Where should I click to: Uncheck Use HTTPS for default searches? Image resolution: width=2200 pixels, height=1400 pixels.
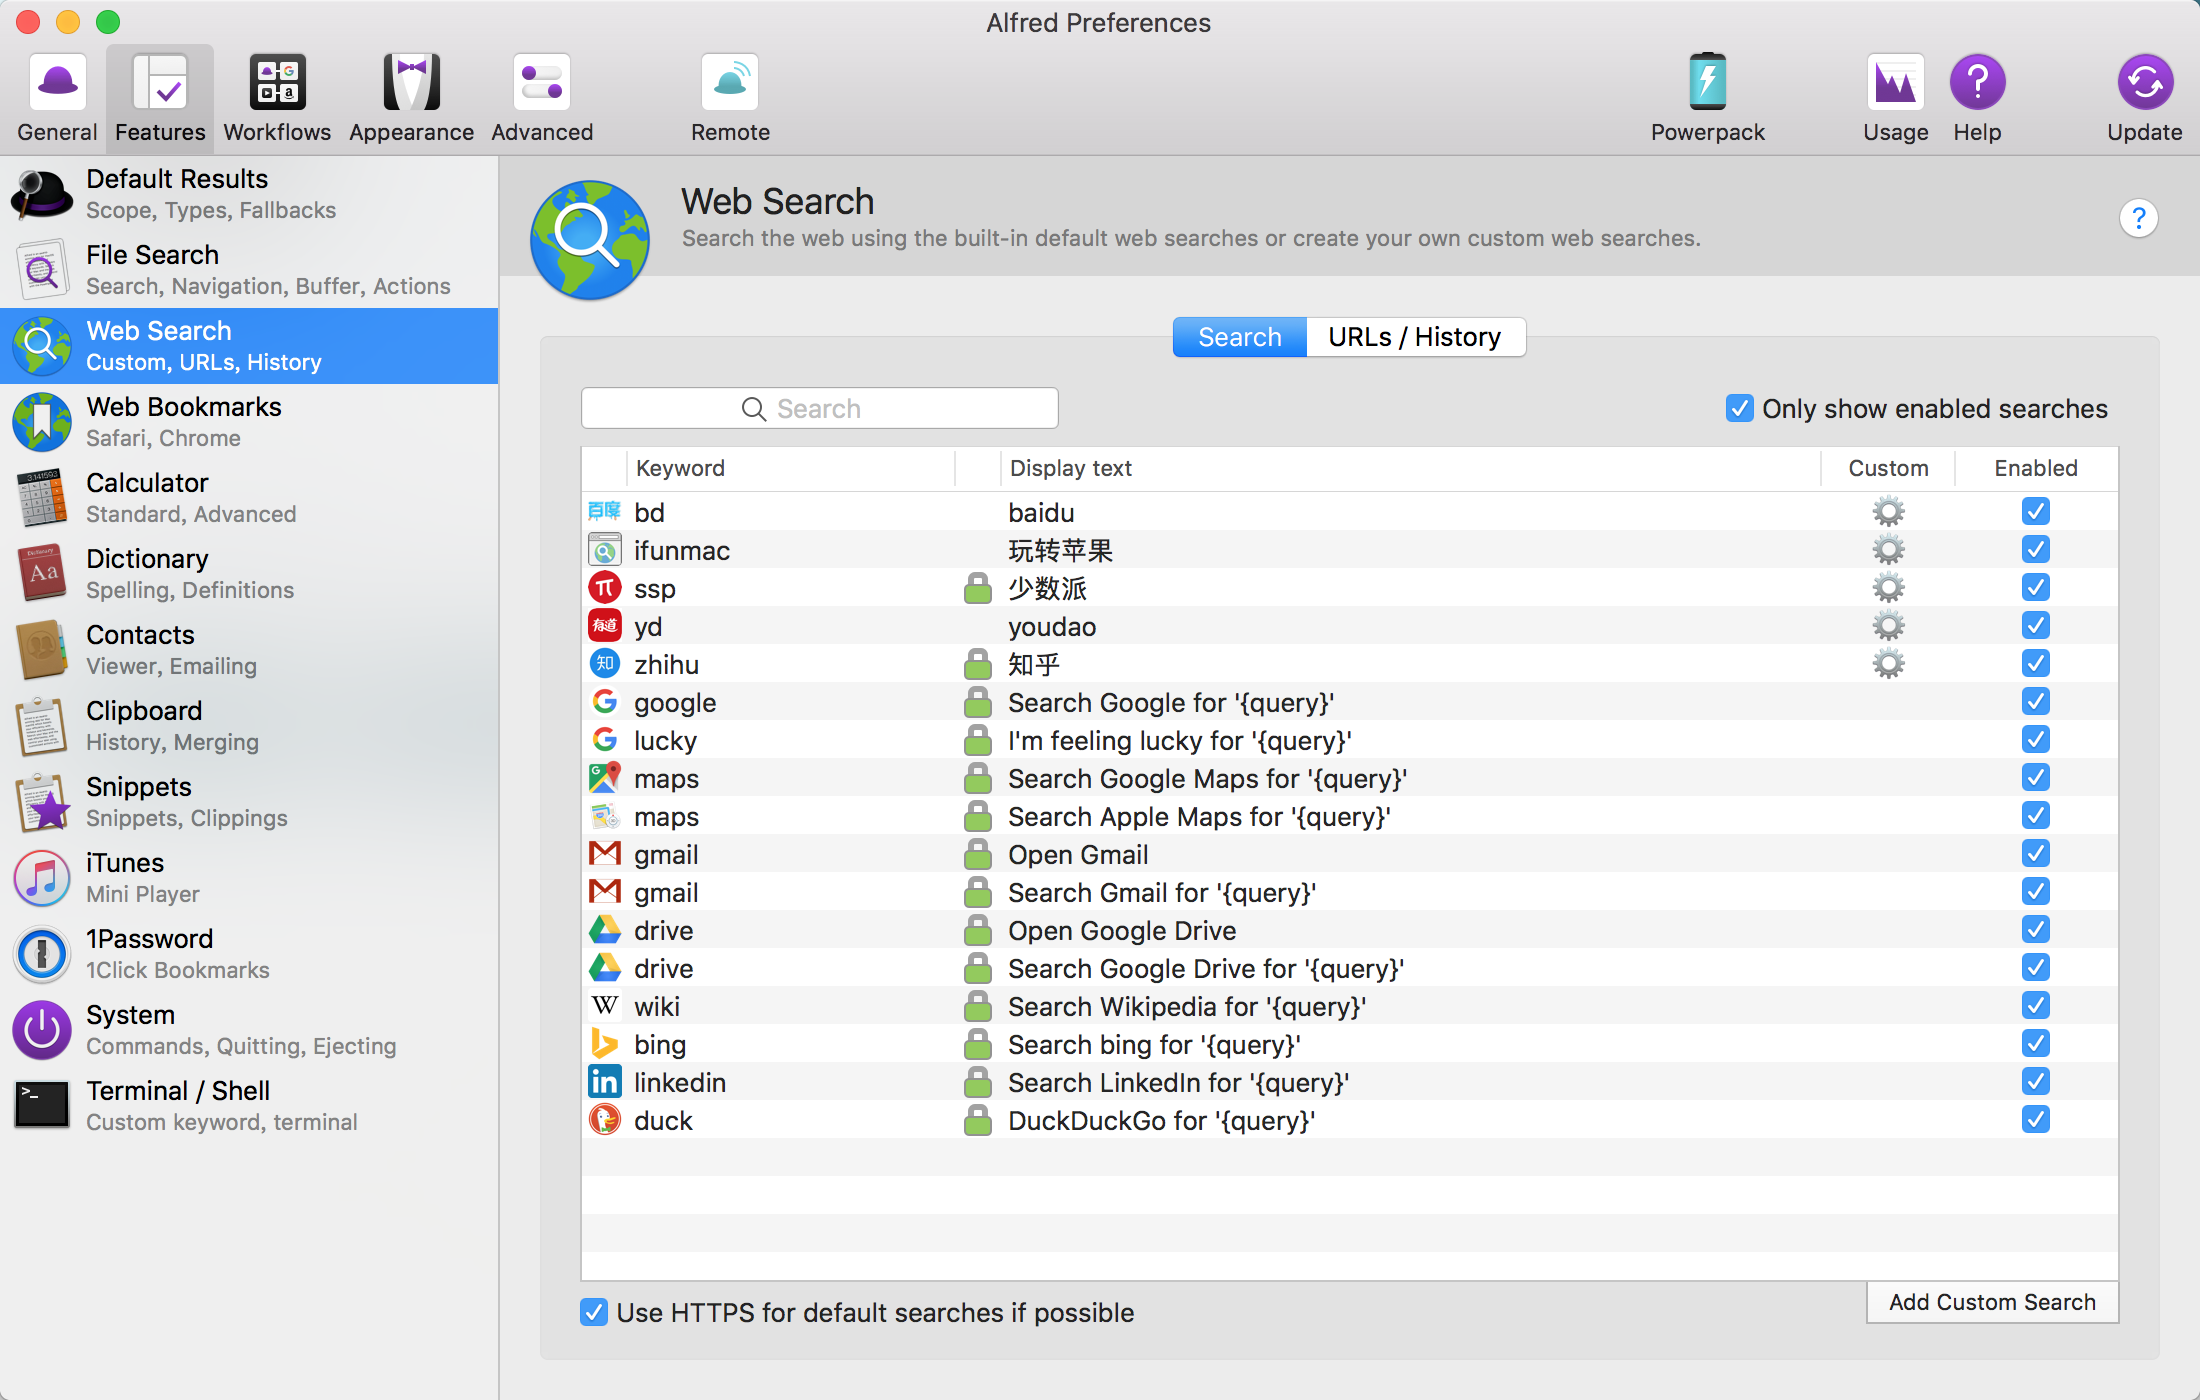(594, 1312)
